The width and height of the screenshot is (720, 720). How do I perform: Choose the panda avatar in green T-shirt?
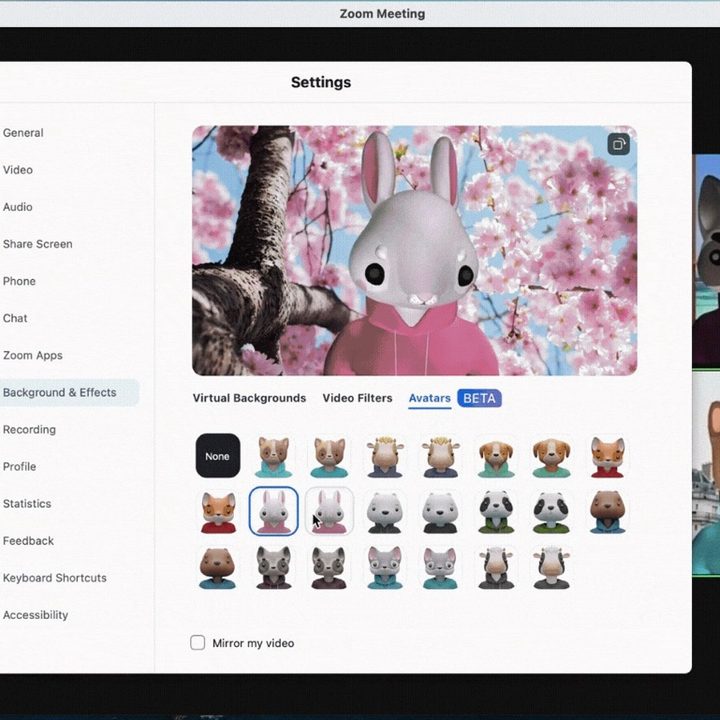[x=551, y=512]
